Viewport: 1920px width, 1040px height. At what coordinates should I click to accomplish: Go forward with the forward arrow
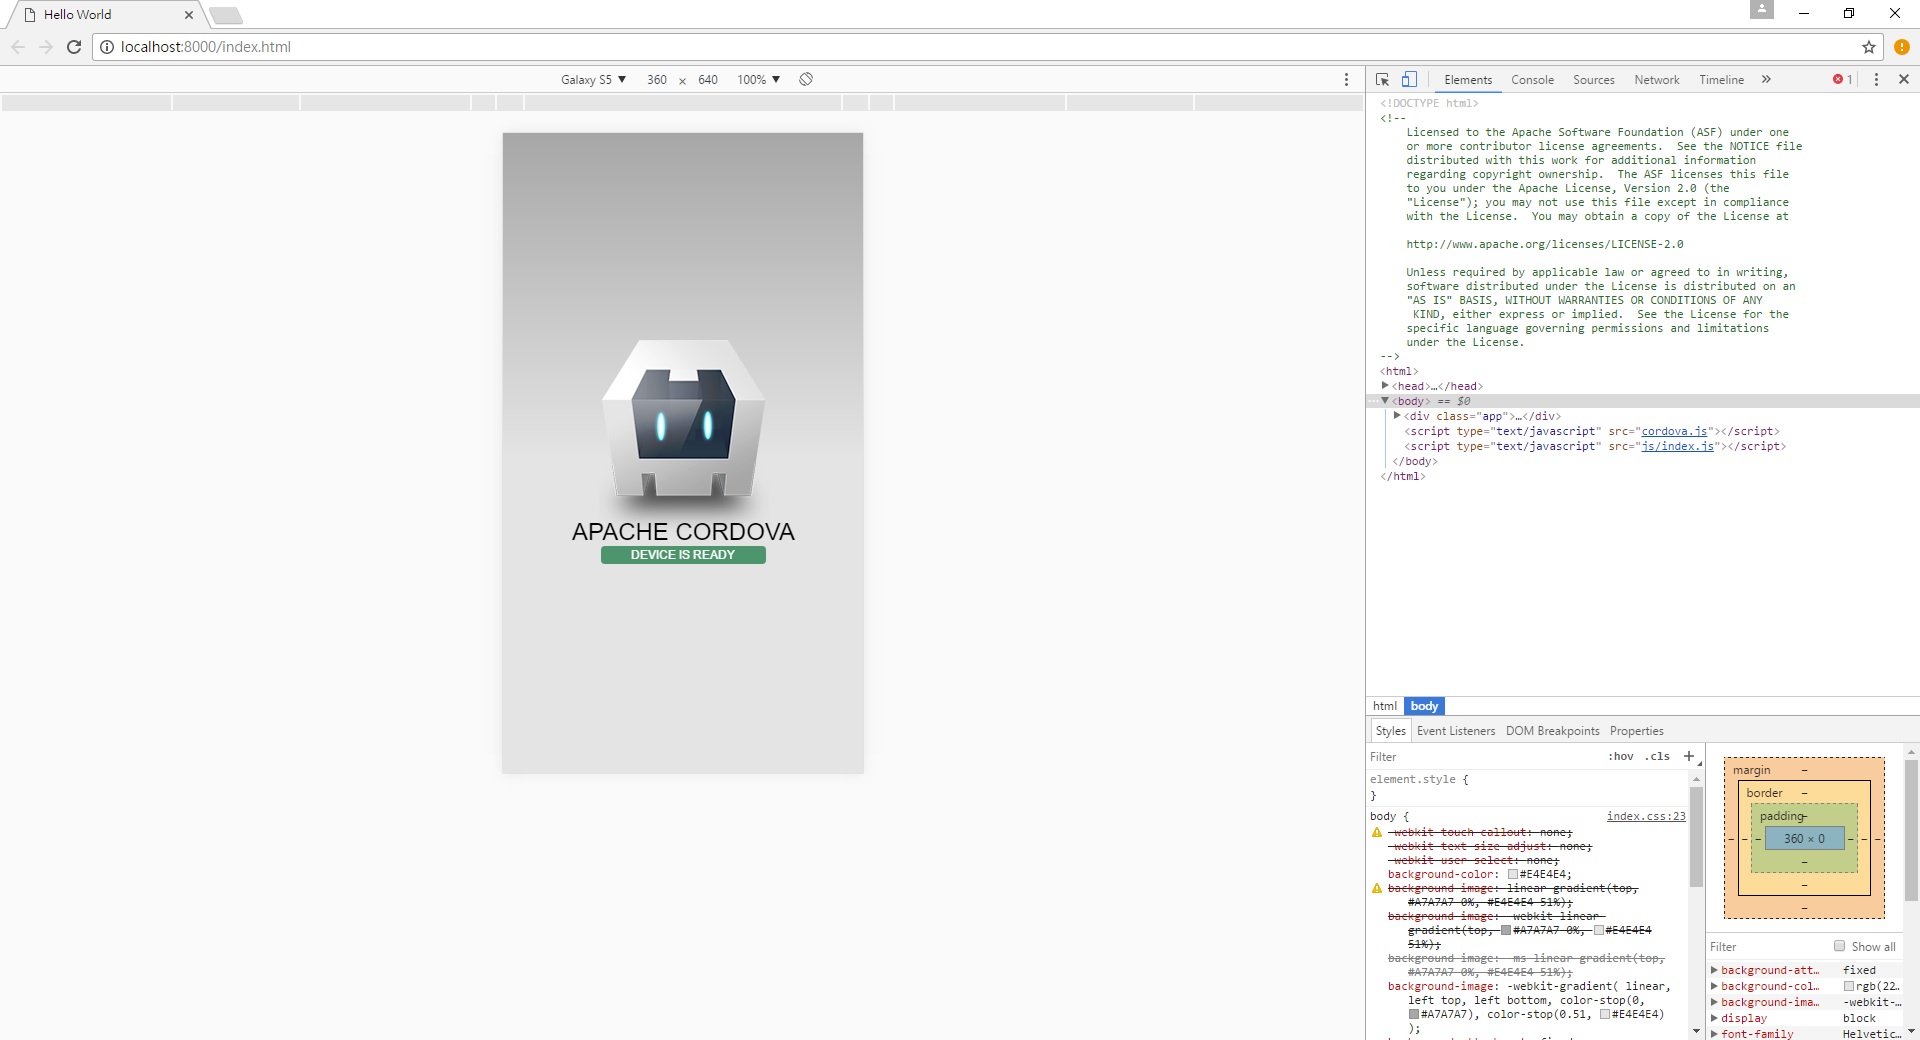click(x=46, y=47)
